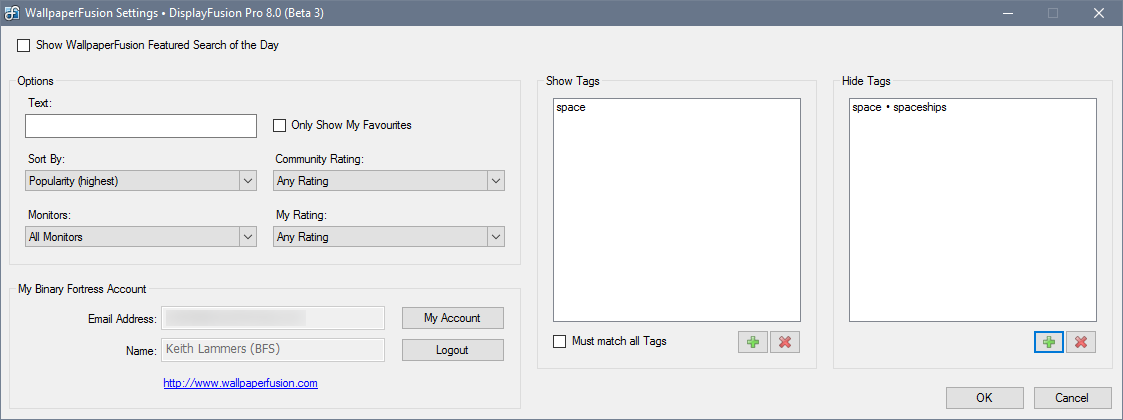The image size is (1123, 420).
Task: Check Must match all Tags
Action: [x=560, y=342]
